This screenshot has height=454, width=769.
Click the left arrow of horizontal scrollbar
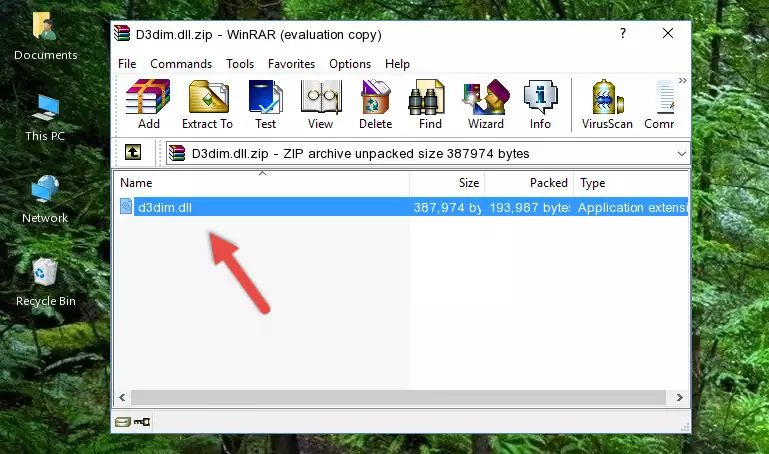click(123, 398)
